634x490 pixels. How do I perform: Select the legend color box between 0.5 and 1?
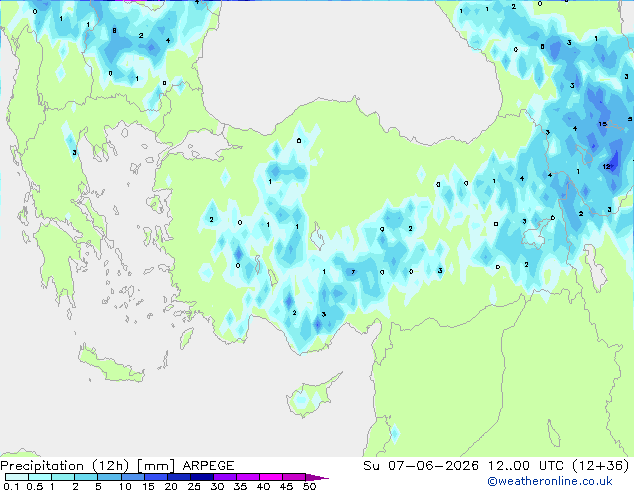pos(40,477)
